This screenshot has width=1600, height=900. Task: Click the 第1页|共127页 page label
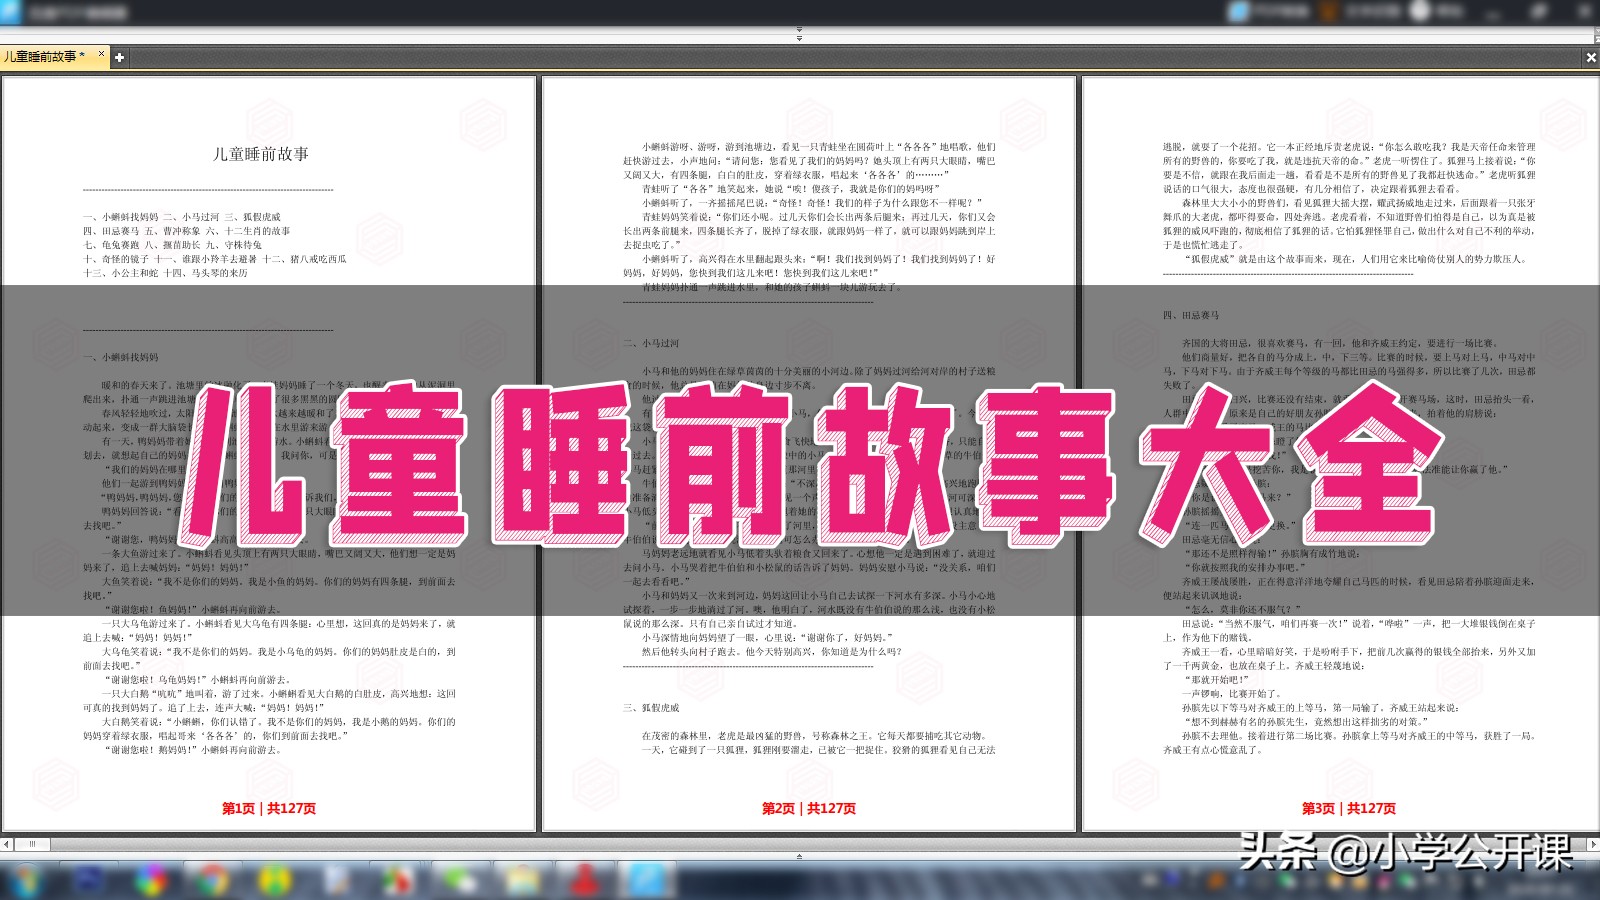tap(267, 806)
